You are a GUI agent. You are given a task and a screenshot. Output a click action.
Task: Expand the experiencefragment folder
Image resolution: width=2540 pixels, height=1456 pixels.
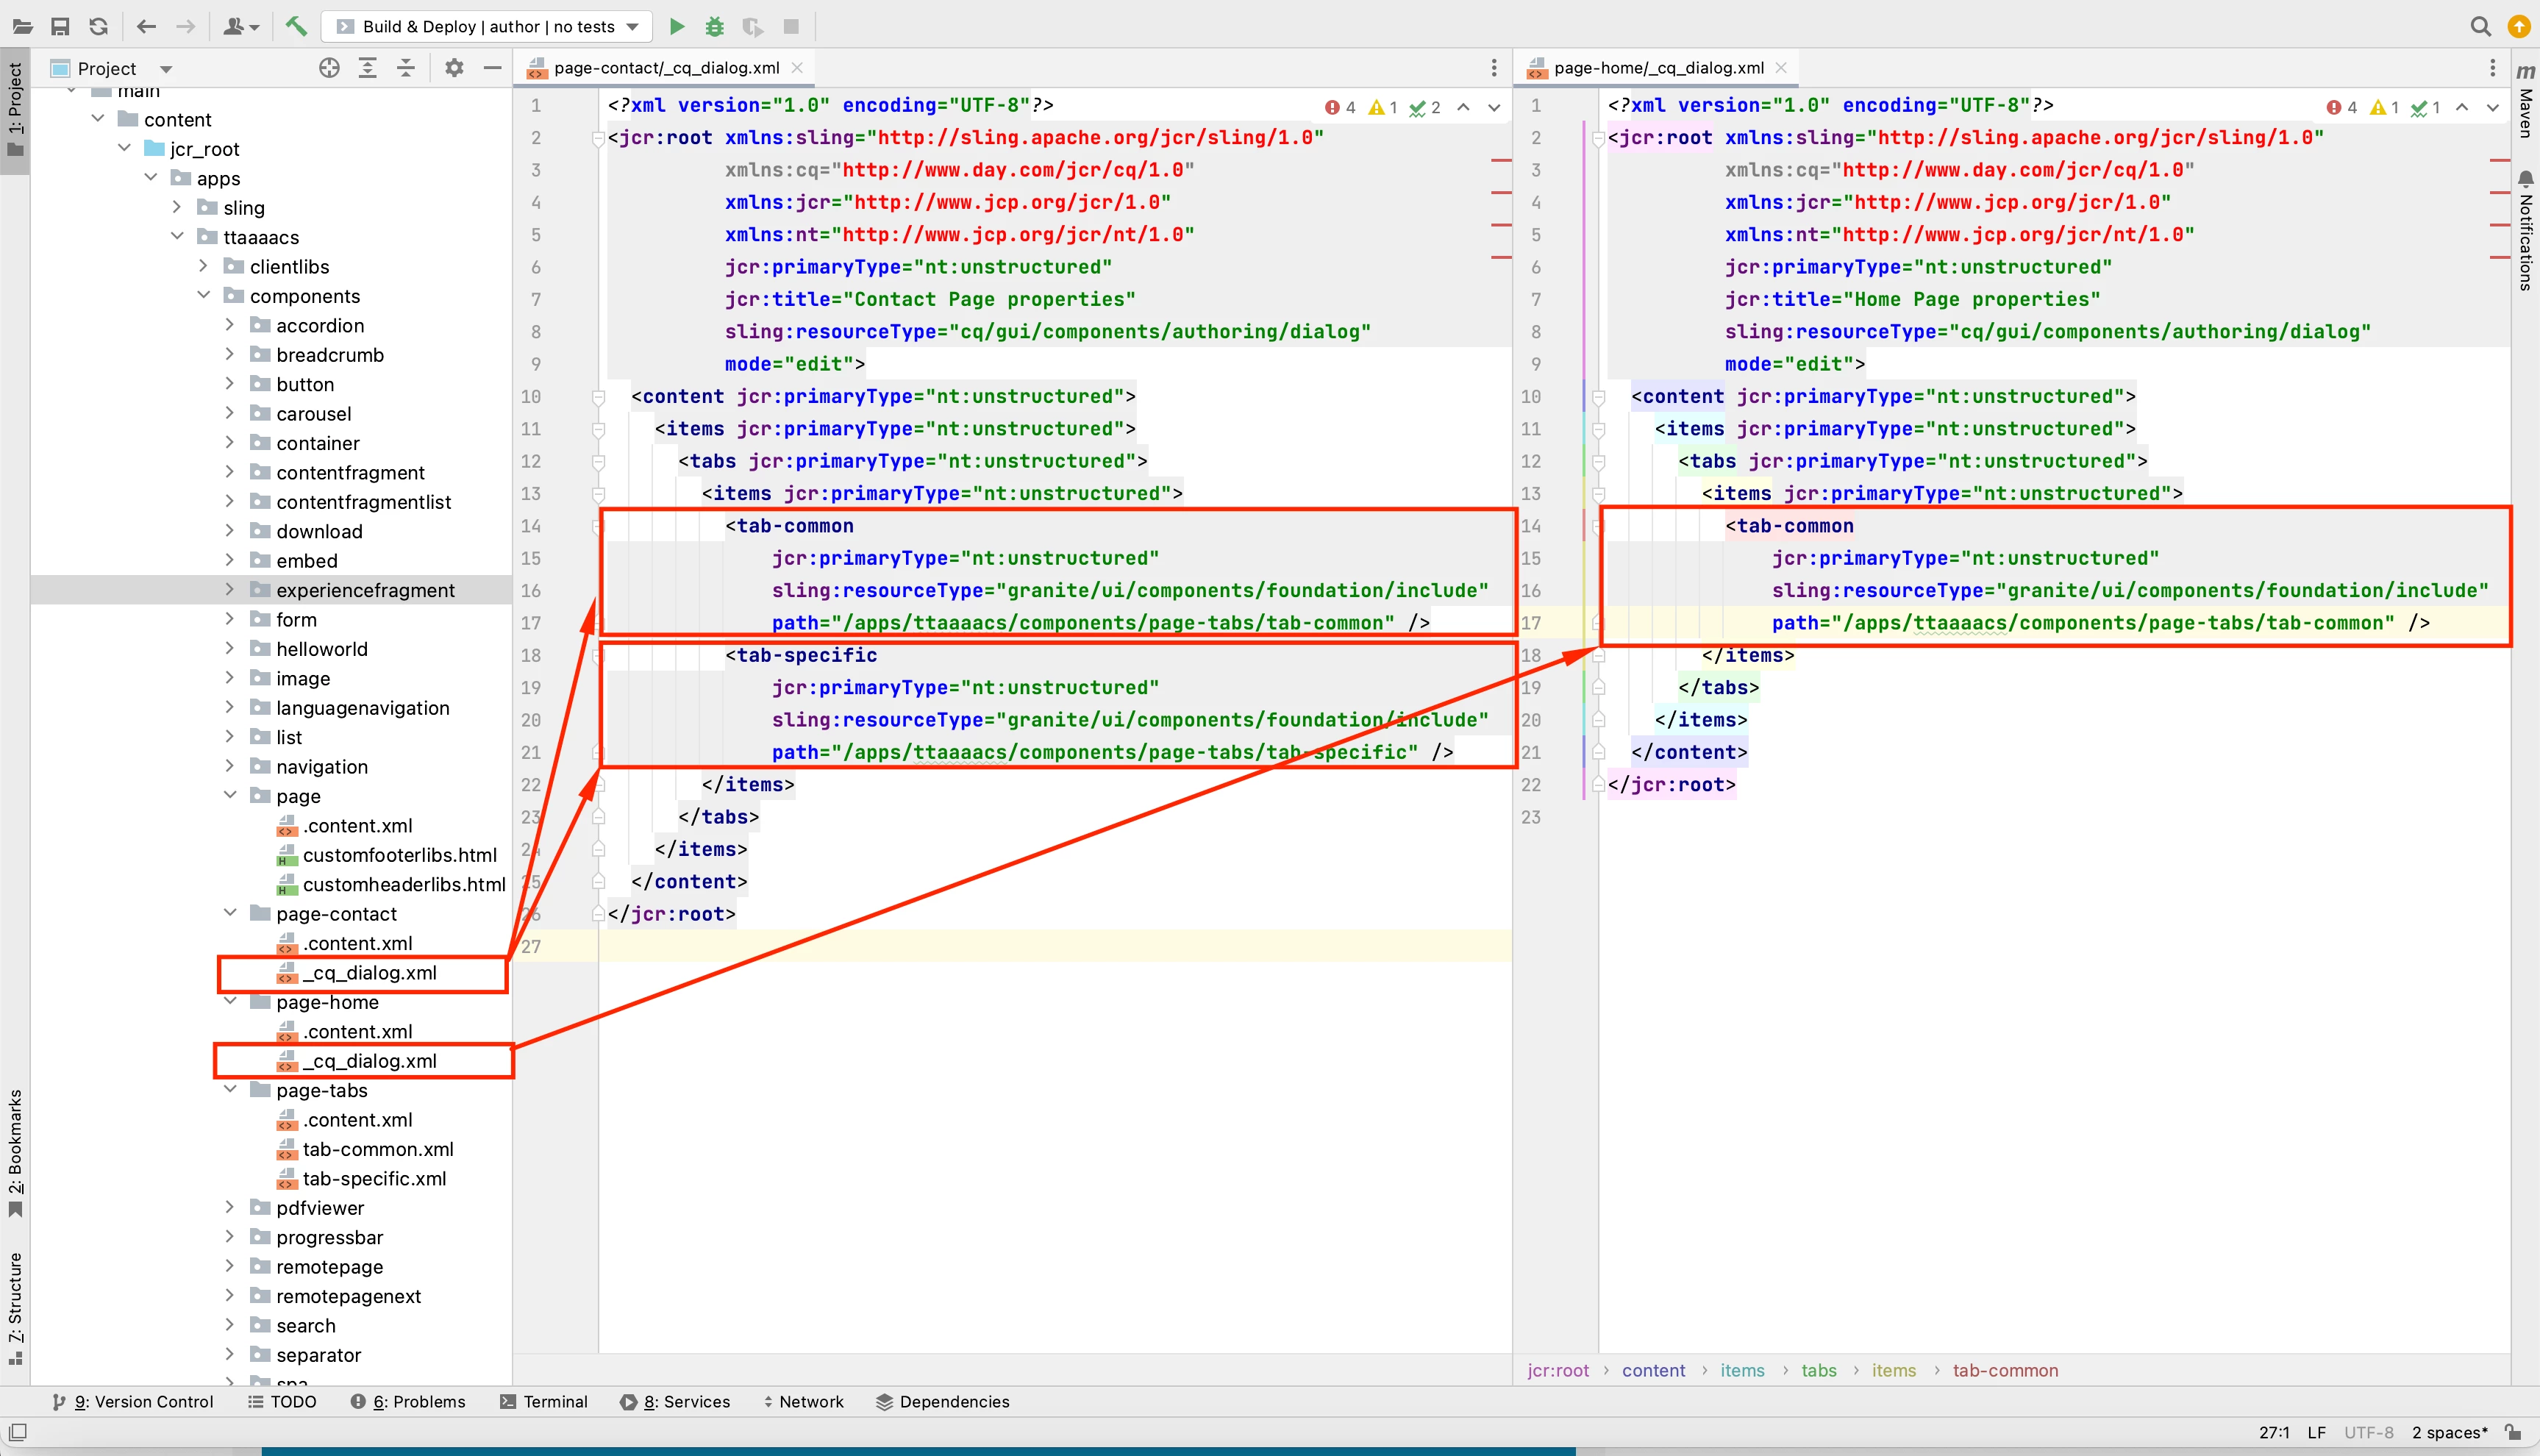[x=230, y=590]
